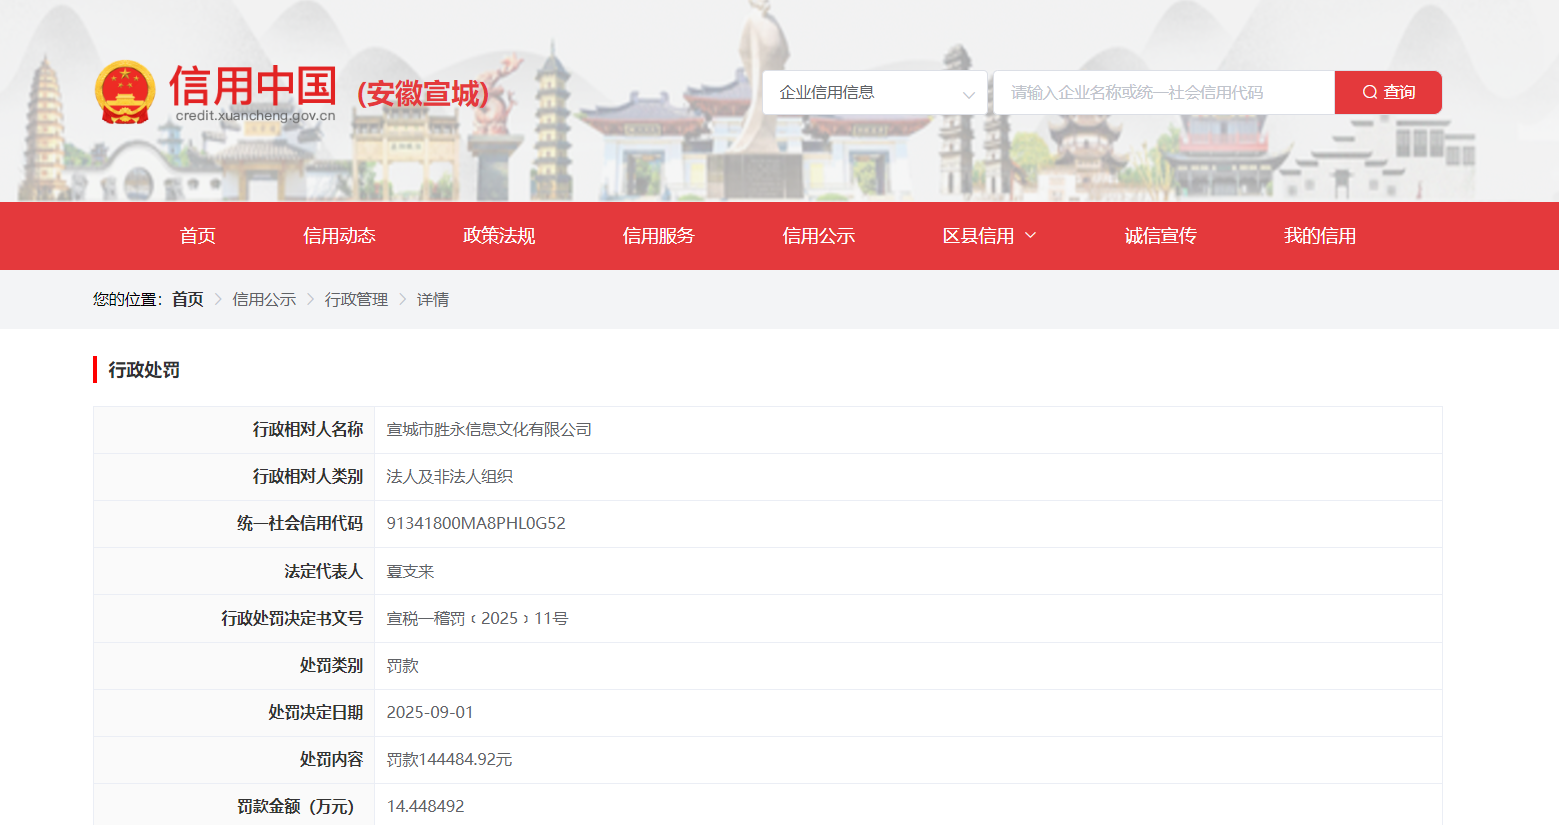Click the 行政相对人名称 row label

[308, 430]
